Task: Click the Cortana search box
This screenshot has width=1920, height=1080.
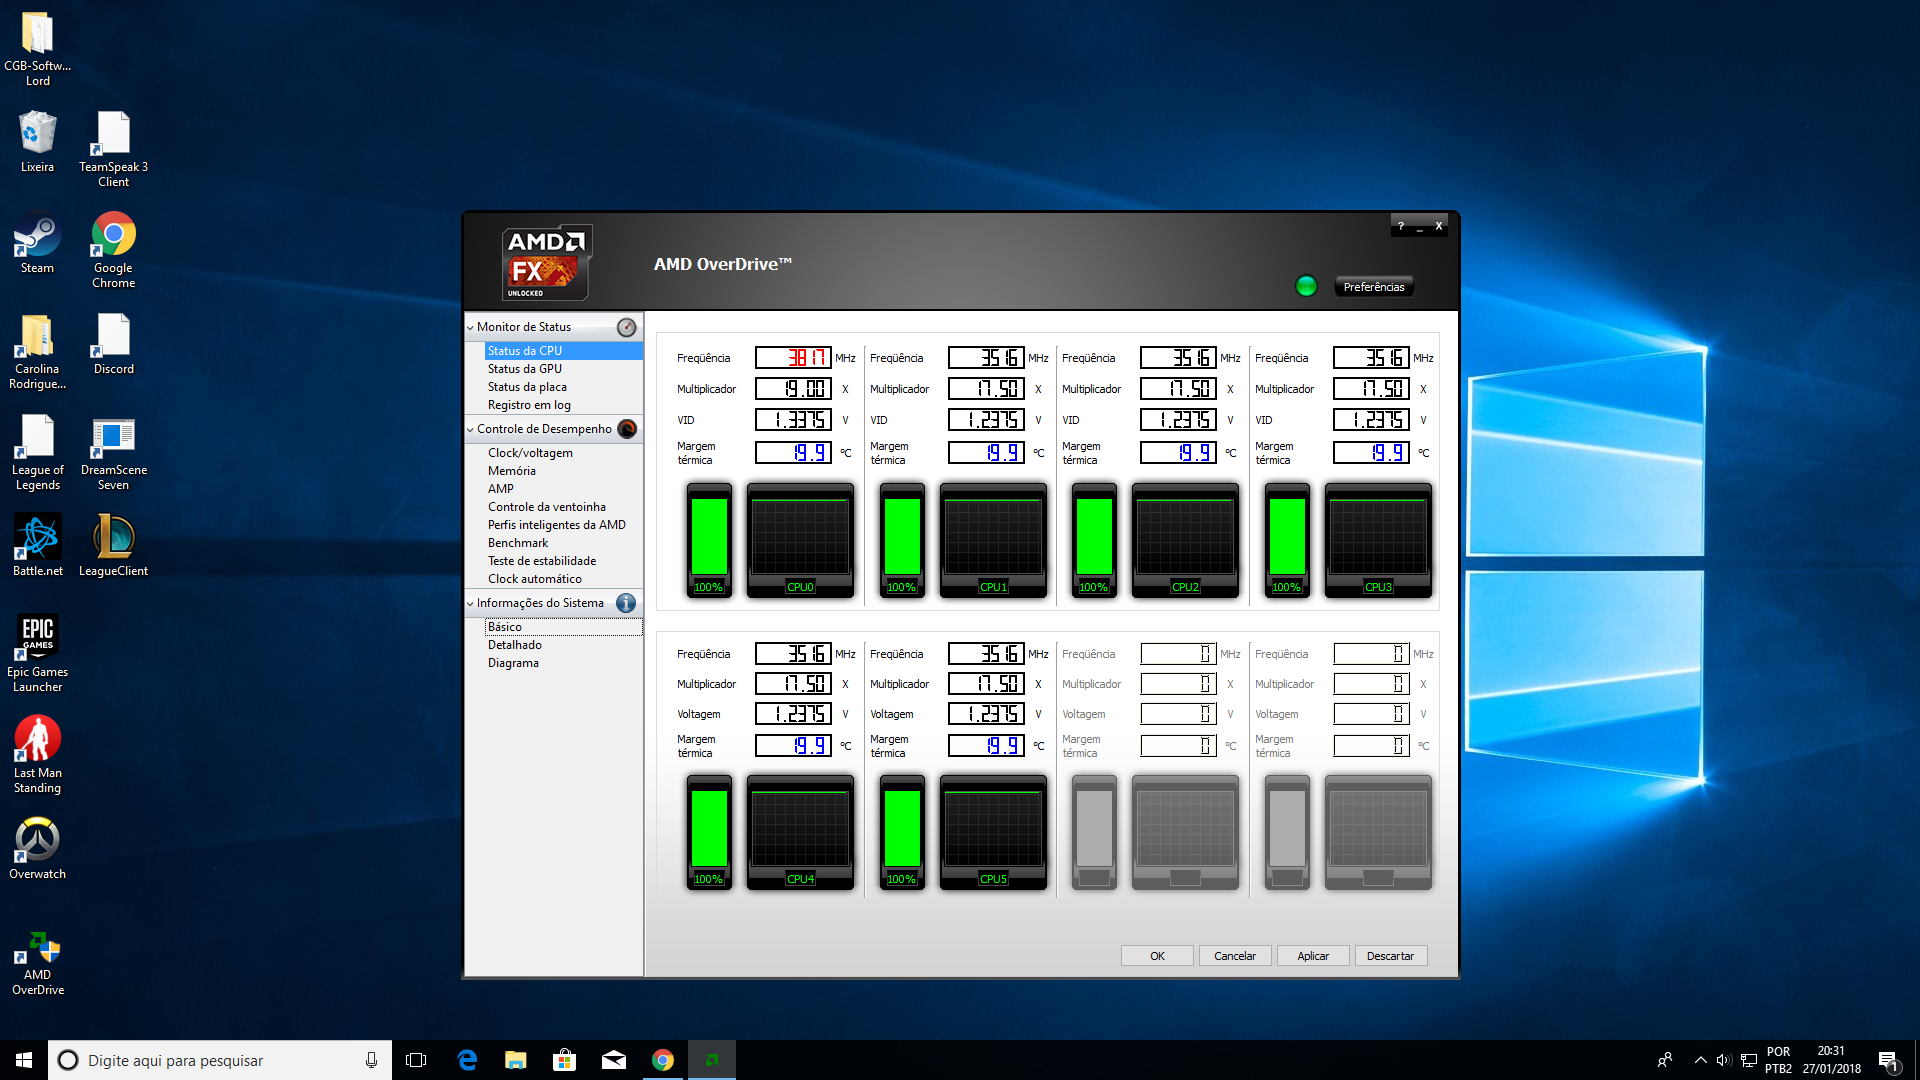Action: (220, 1060)
